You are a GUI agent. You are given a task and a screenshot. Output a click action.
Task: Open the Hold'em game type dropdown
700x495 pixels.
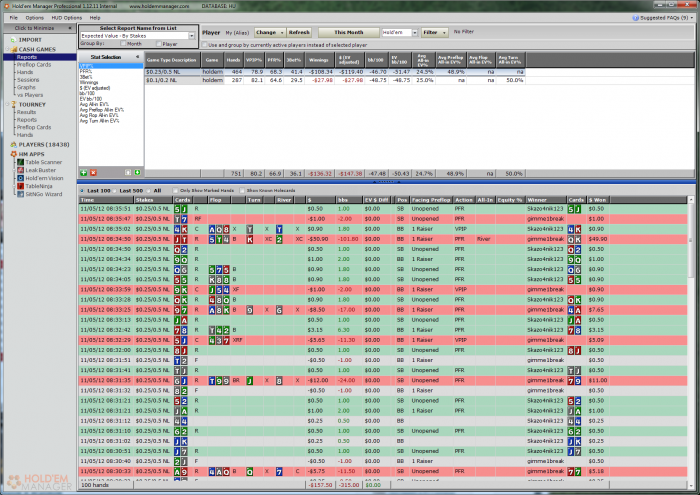click(415, 33)
